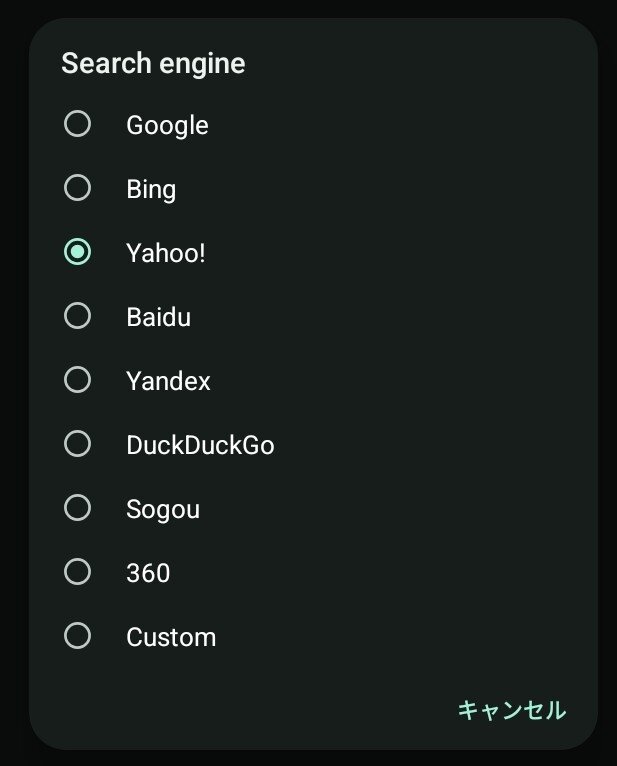Click the Sogou text label
This screenshot has width=617, height=766.
point(163,509)
